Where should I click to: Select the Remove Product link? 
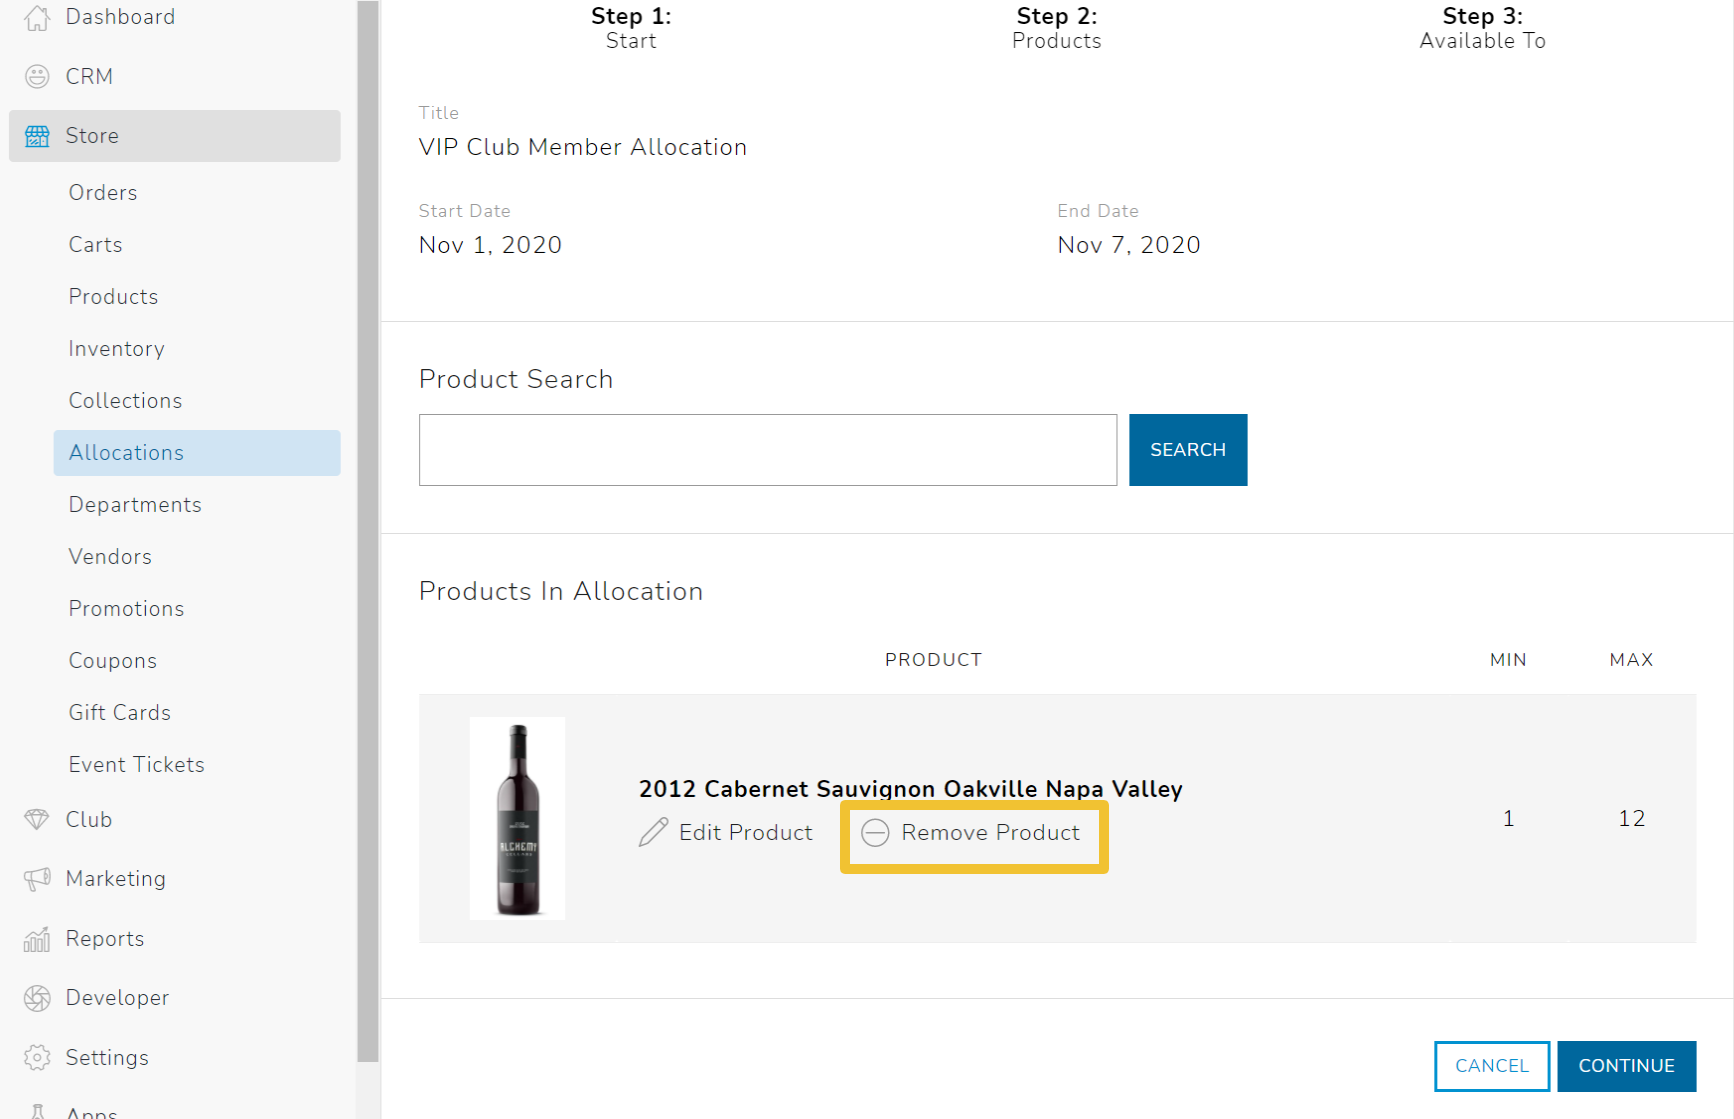pyautogui.click(x=990, y=832)
